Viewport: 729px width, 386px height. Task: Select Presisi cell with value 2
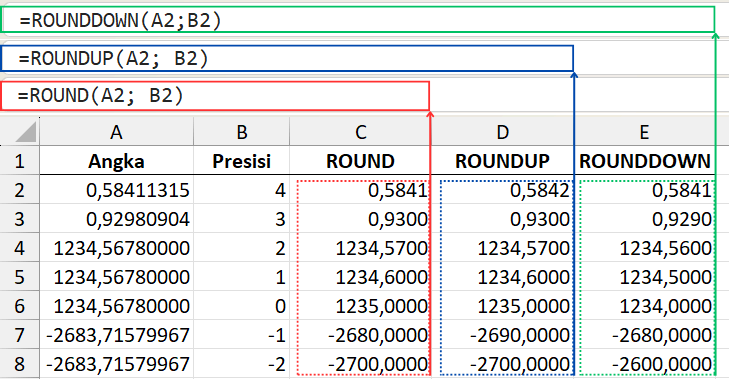coord(241,247)
